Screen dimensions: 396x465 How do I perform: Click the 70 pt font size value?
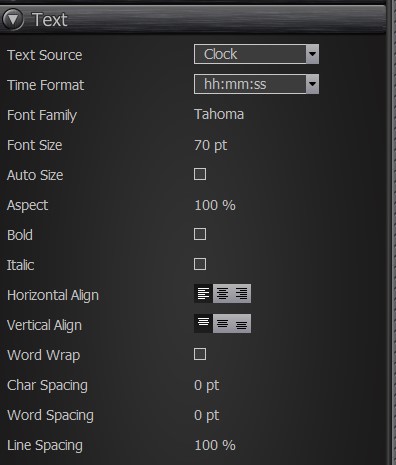point(211,145)
